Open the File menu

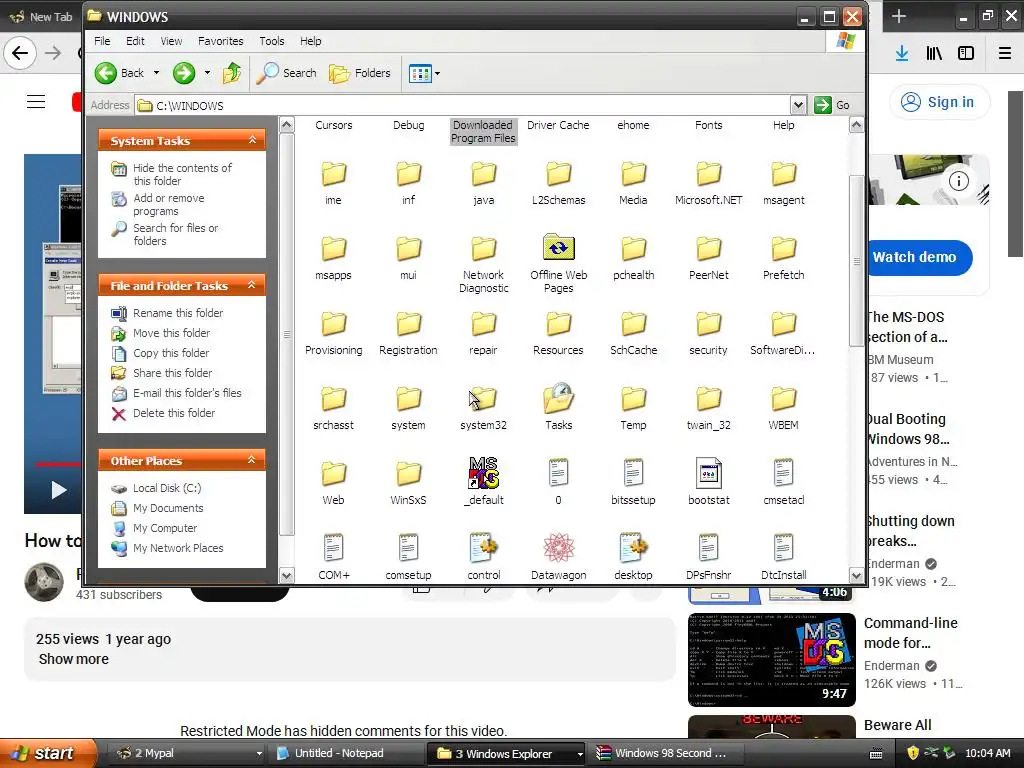(102, 40)
